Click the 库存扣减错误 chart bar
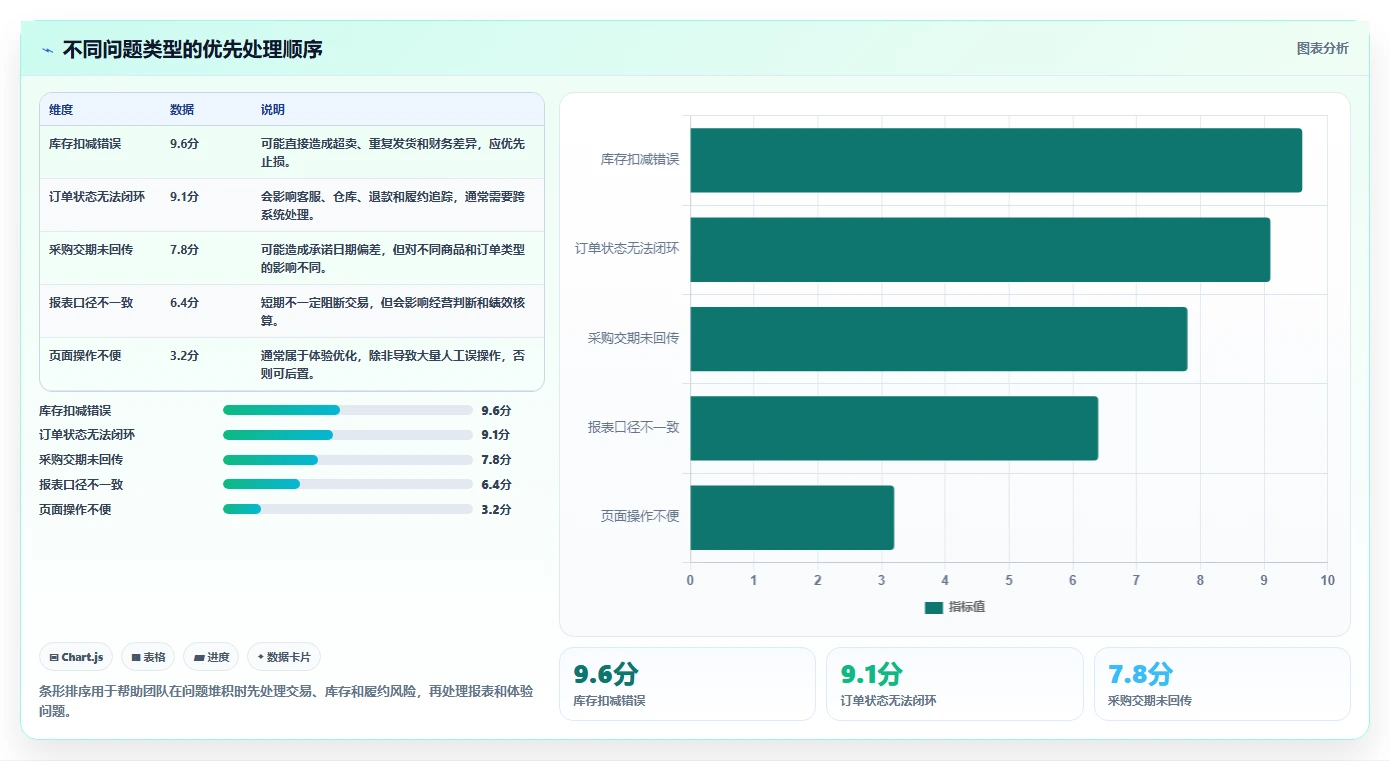 (996, 160)
